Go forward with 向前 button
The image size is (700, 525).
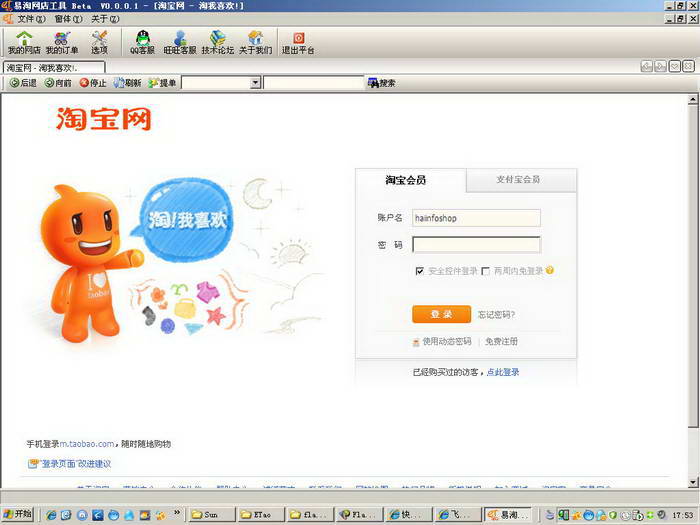(x=58, y=83)
